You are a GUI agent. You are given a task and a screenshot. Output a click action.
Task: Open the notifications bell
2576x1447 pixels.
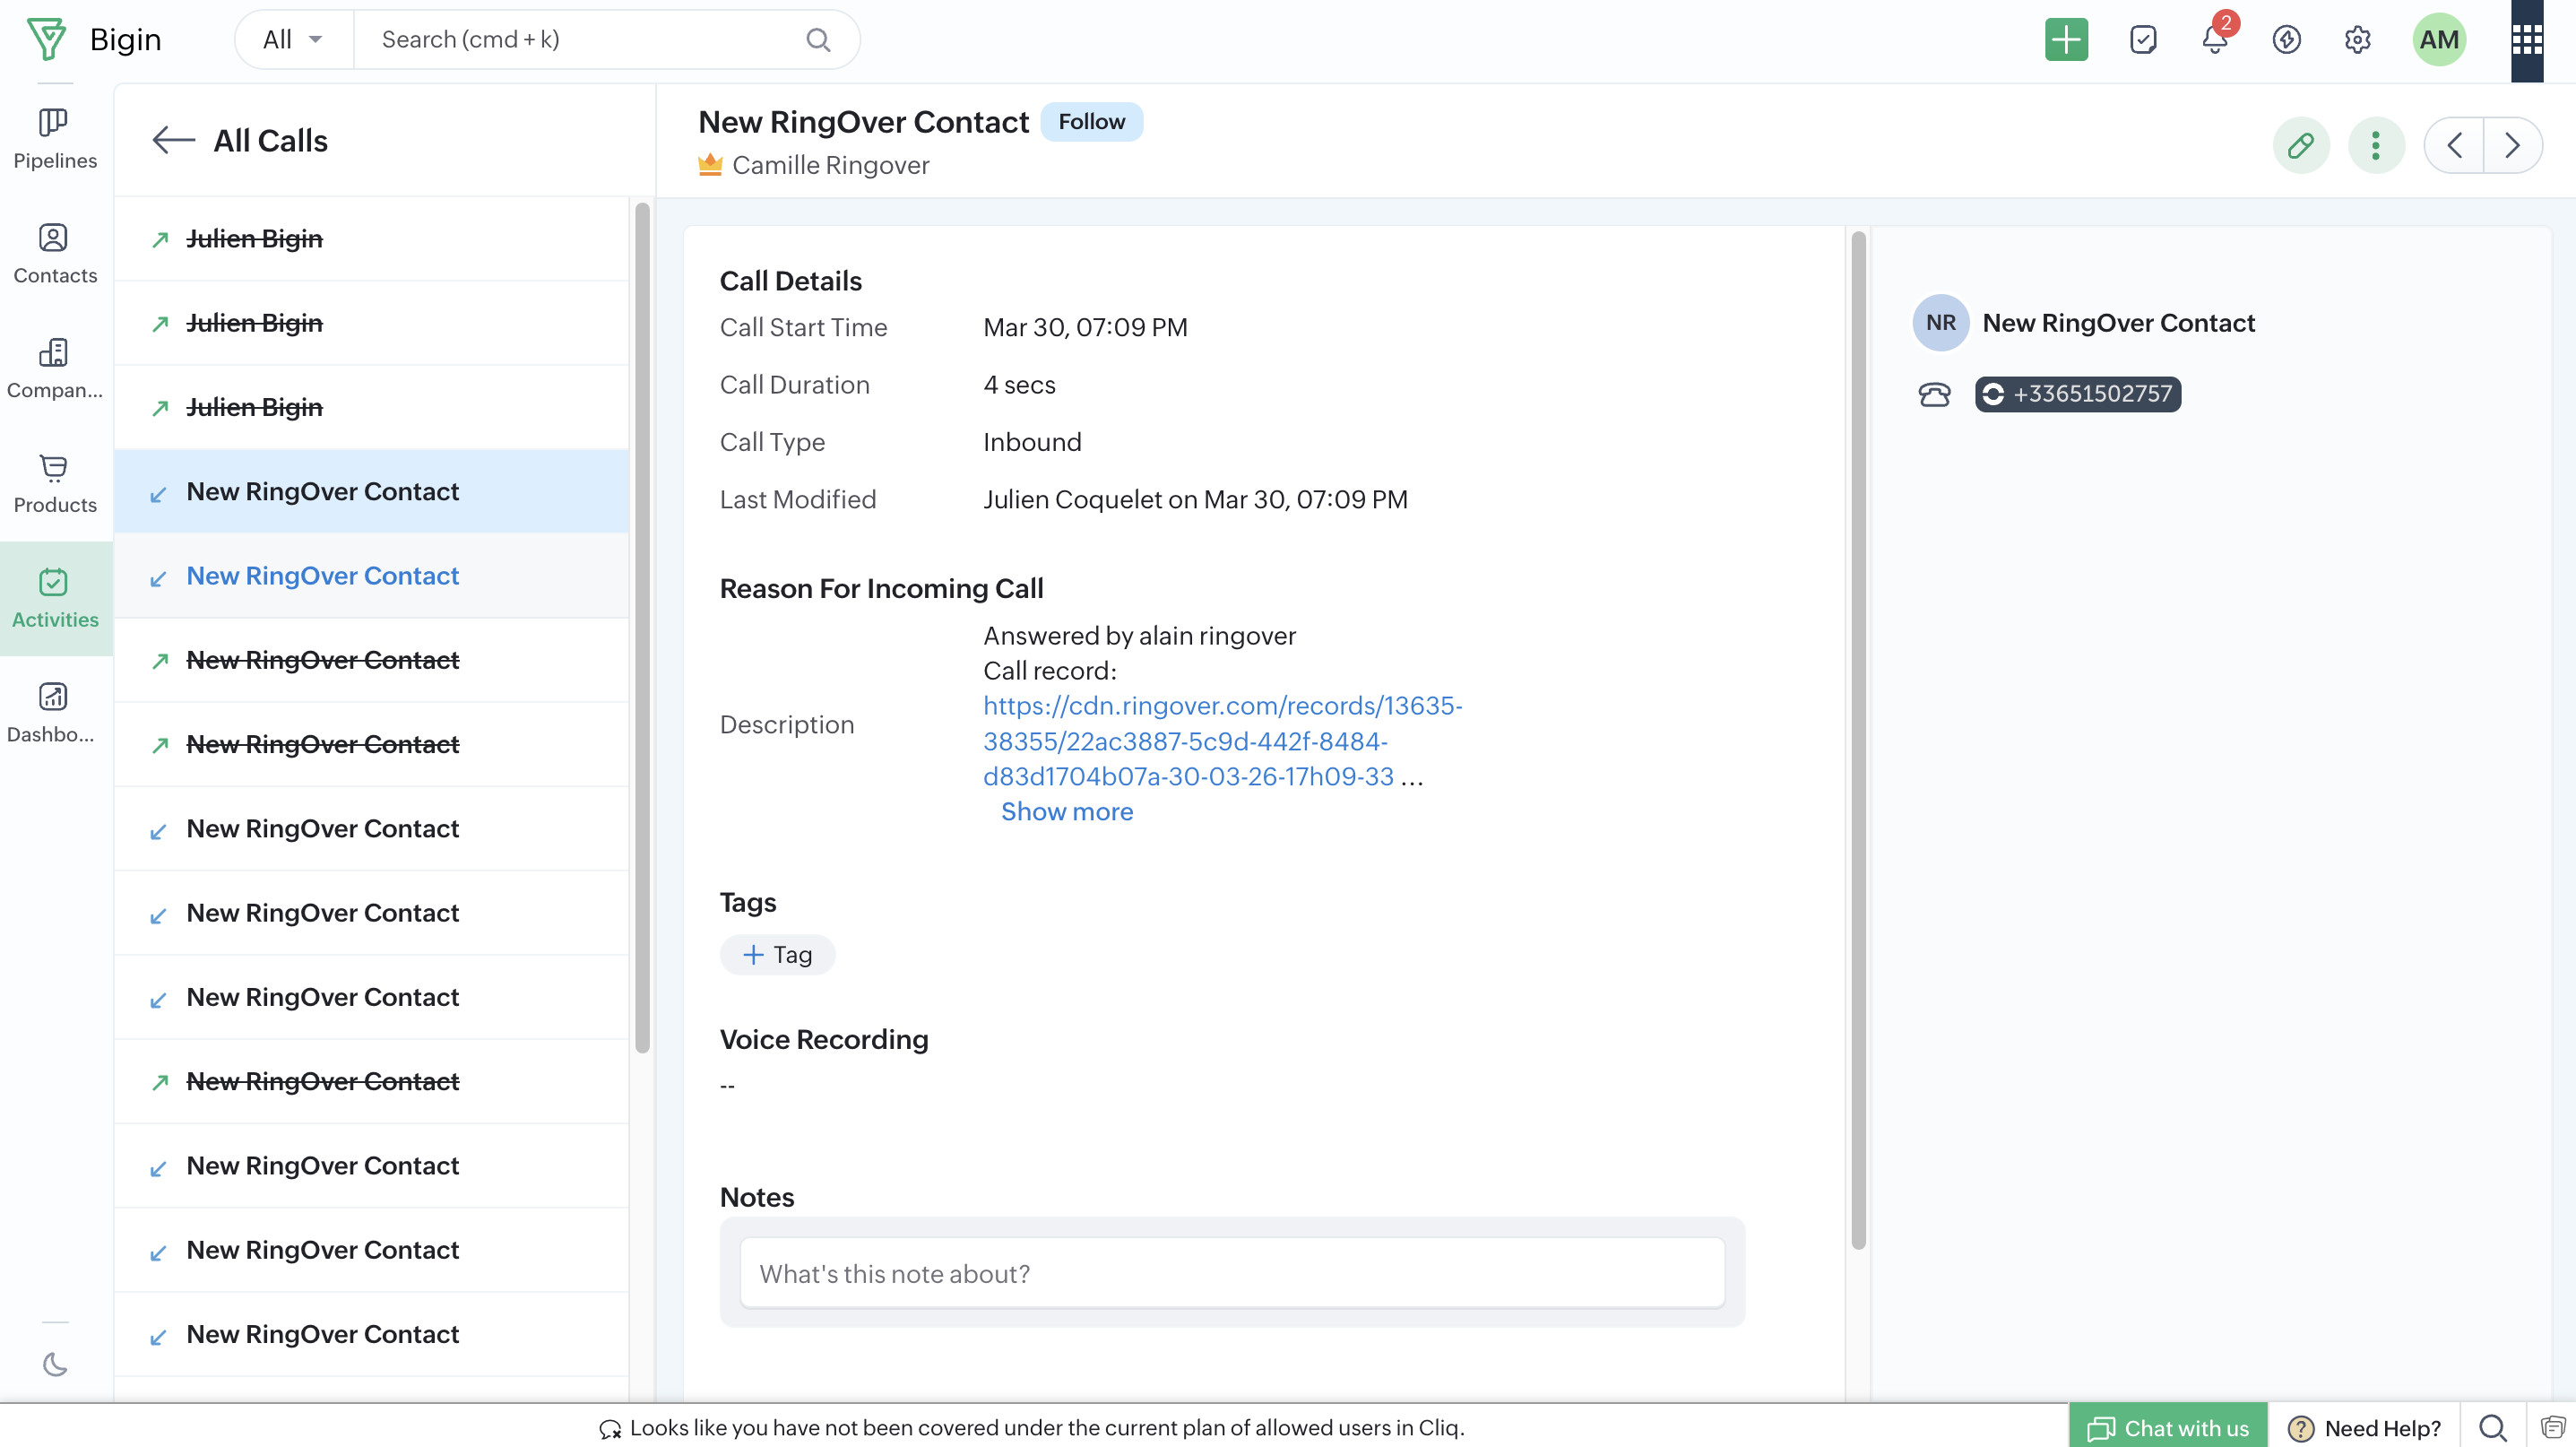(2214, 40)
